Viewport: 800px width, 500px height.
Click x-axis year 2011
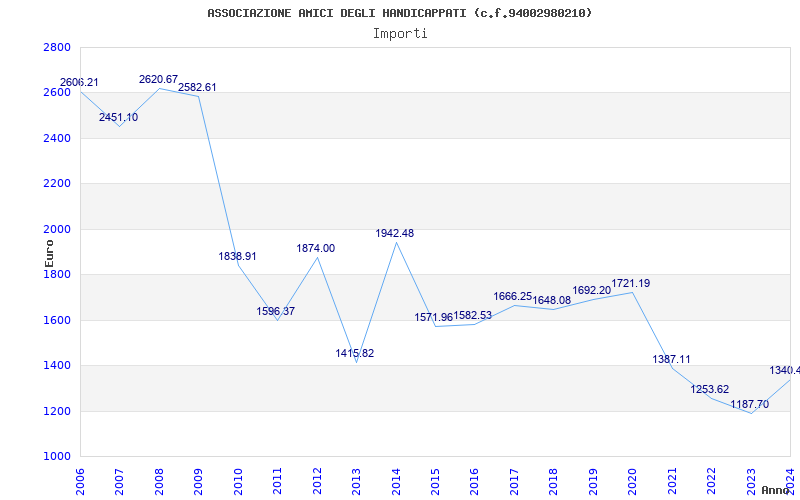(x=278, y=481)
